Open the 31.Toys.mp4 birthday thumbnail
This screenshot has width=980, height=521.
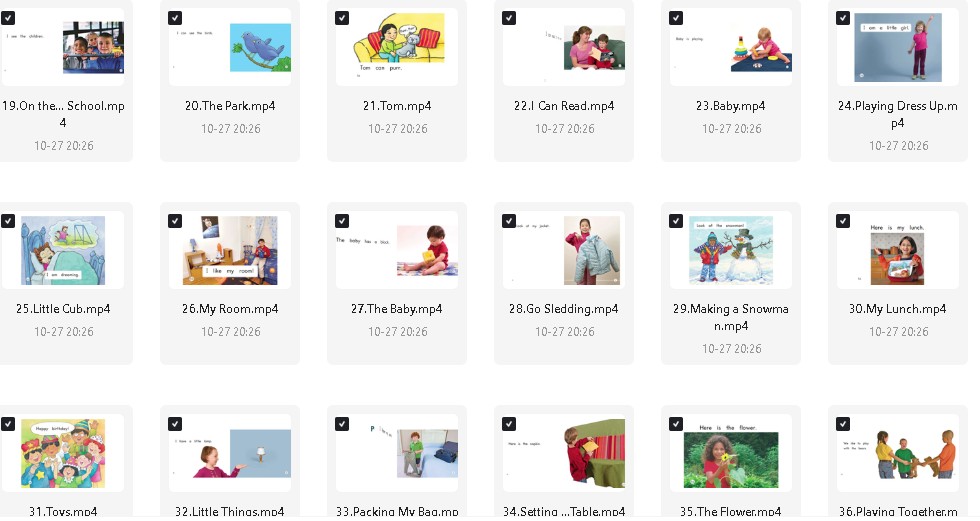click(63, 453)
